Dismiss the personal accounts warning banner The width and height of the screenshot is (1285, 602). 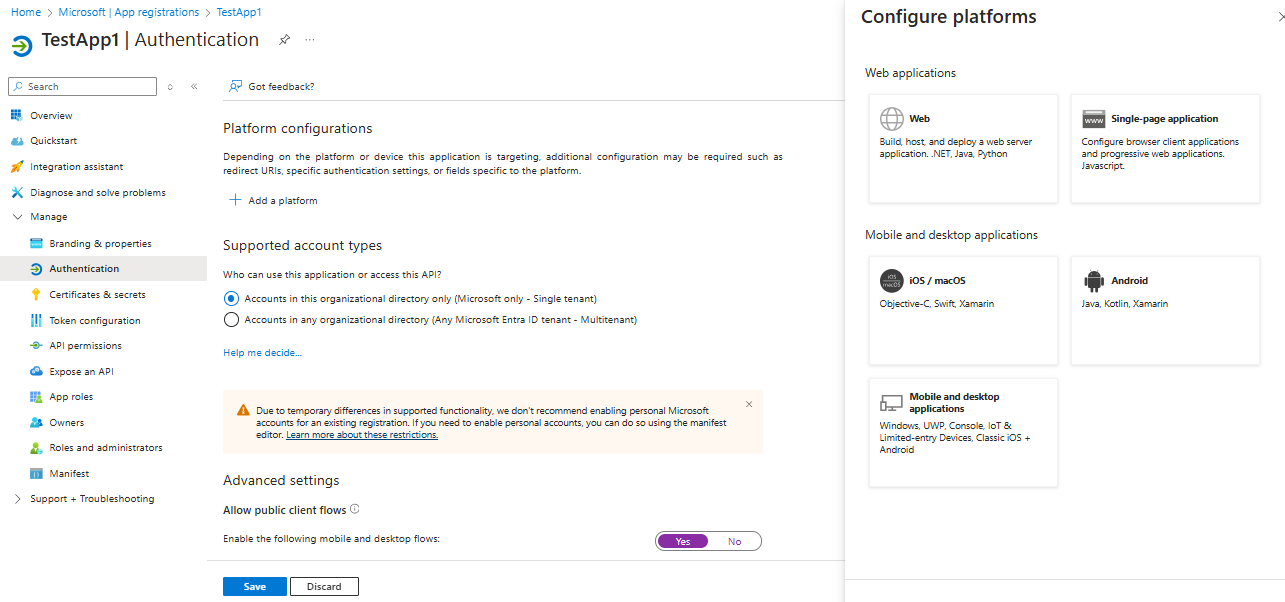pos(749,405)
